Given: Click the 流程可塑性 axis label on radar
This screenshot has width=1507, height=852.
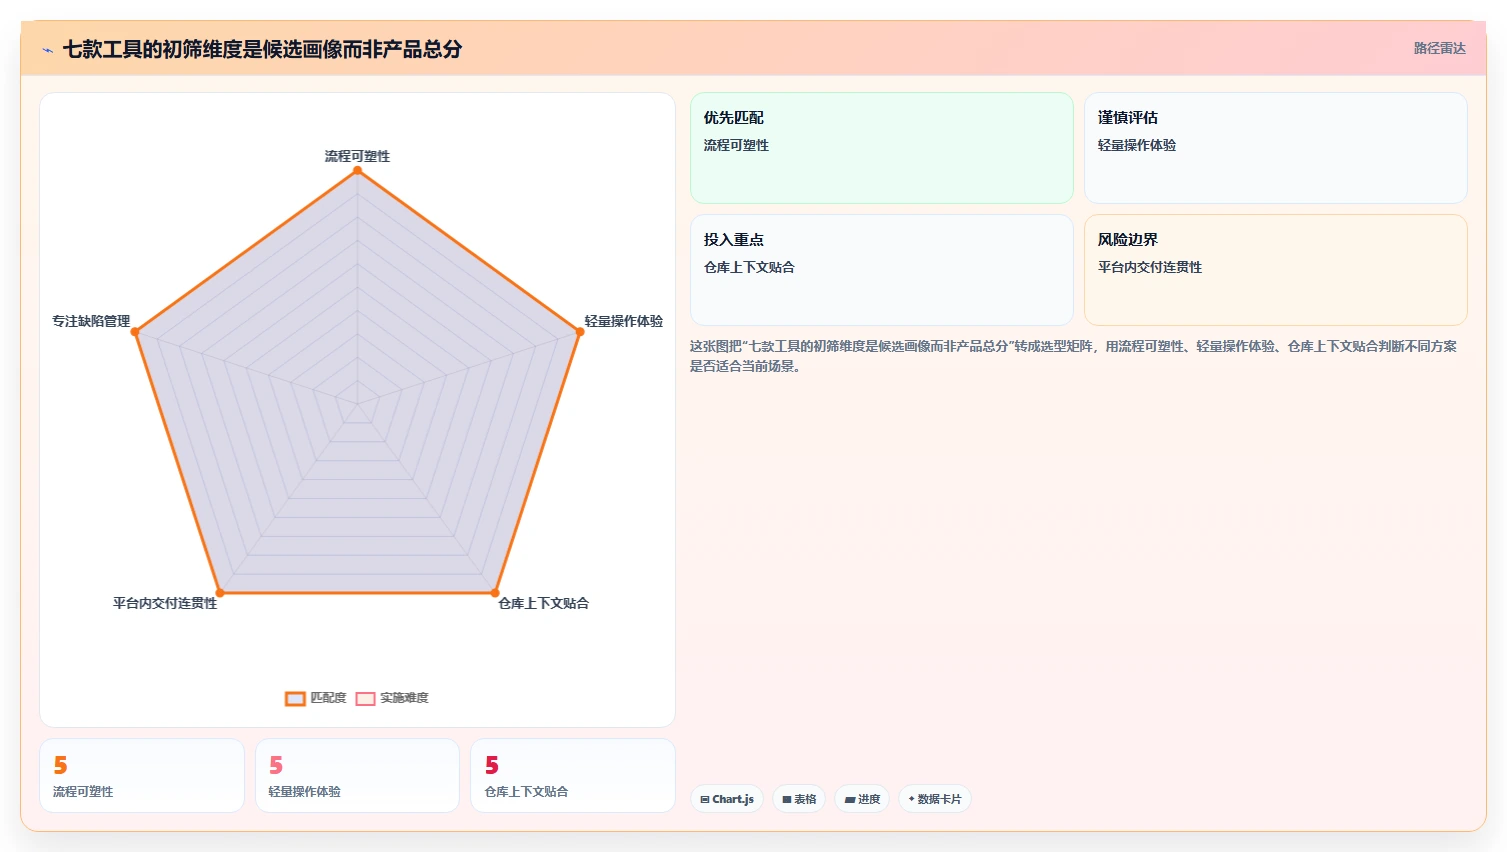Looking at the screenshot, I should [x=357, y=156].
